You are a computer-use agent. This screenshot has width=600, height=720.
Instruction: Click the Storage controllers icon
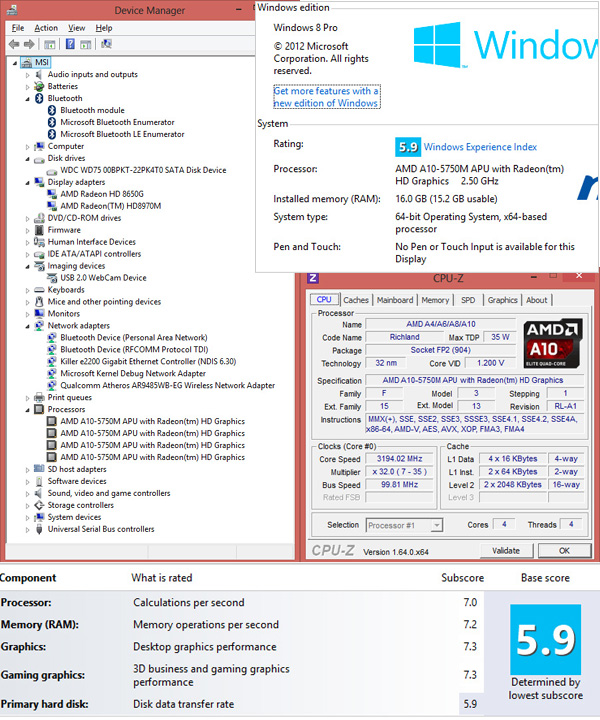[39, 505]
